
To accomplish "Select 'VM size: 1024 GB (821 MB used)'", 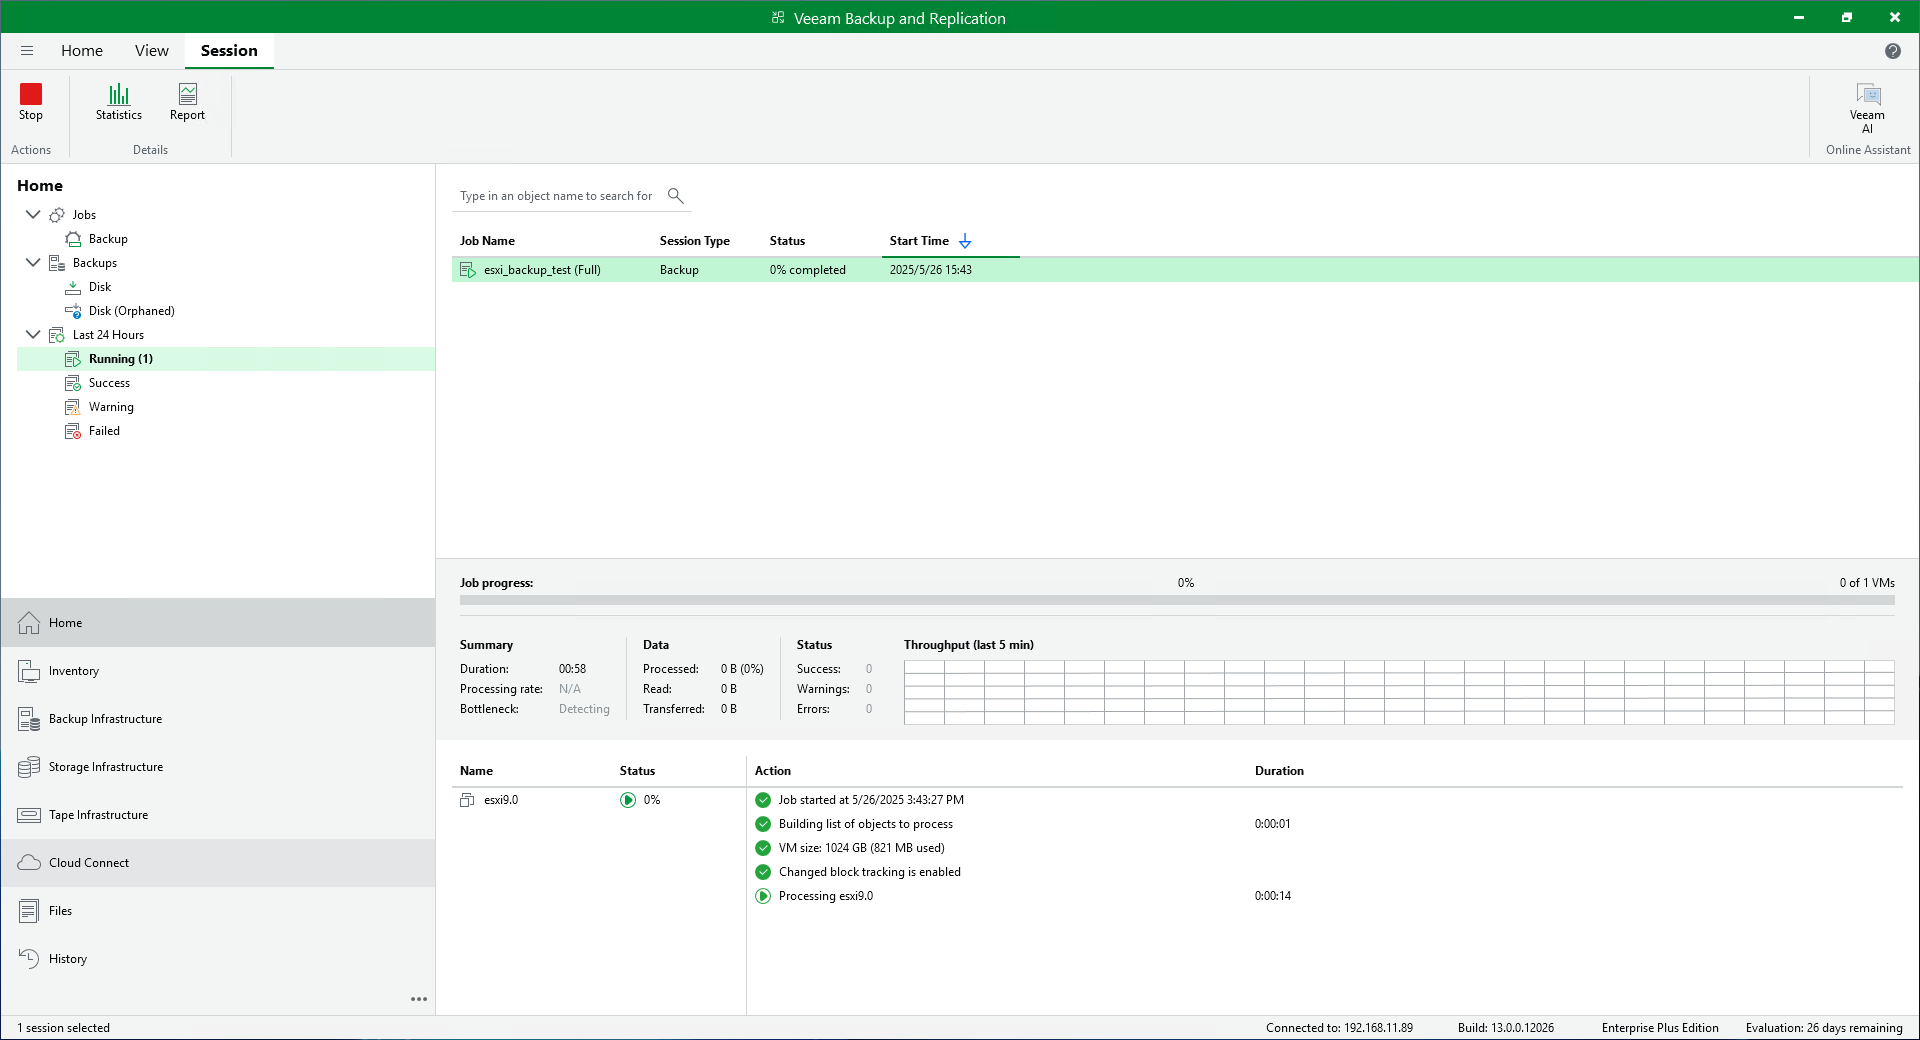I will pos(862,848).
